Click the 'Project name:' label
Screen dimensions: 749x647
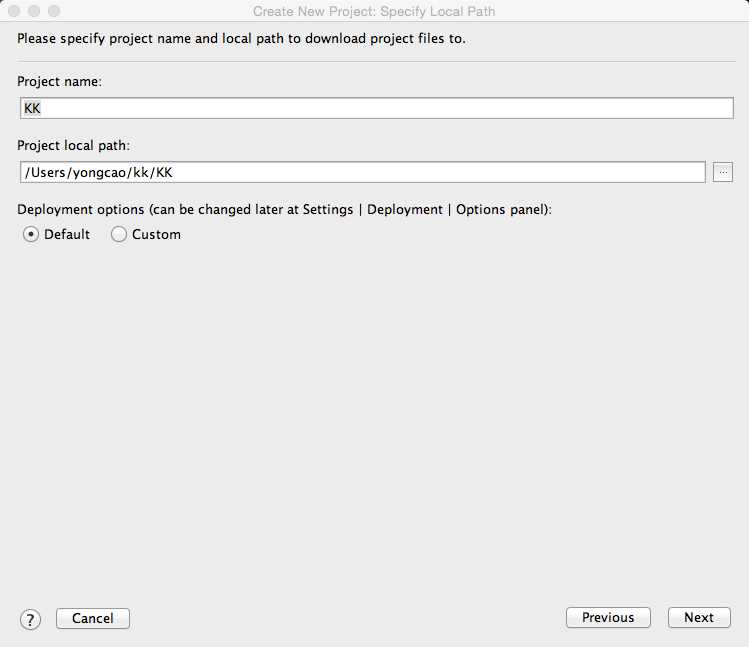pyautogui.click(x=59, y=82)
